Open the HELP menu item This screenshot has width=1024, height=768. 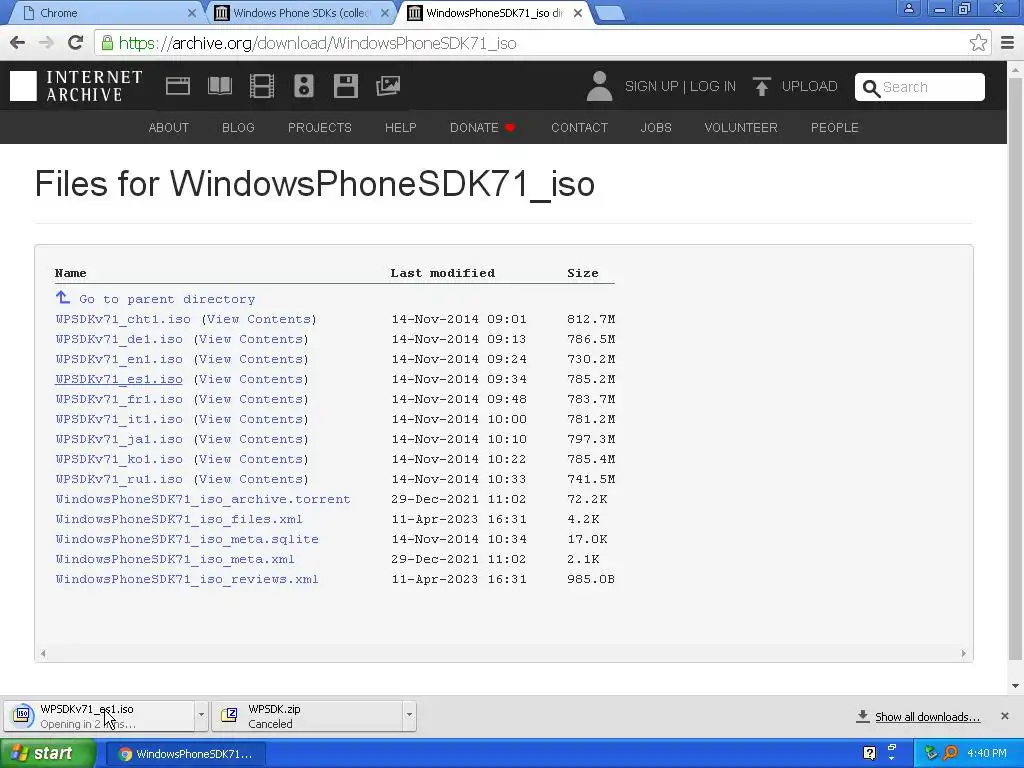[400, 127]
